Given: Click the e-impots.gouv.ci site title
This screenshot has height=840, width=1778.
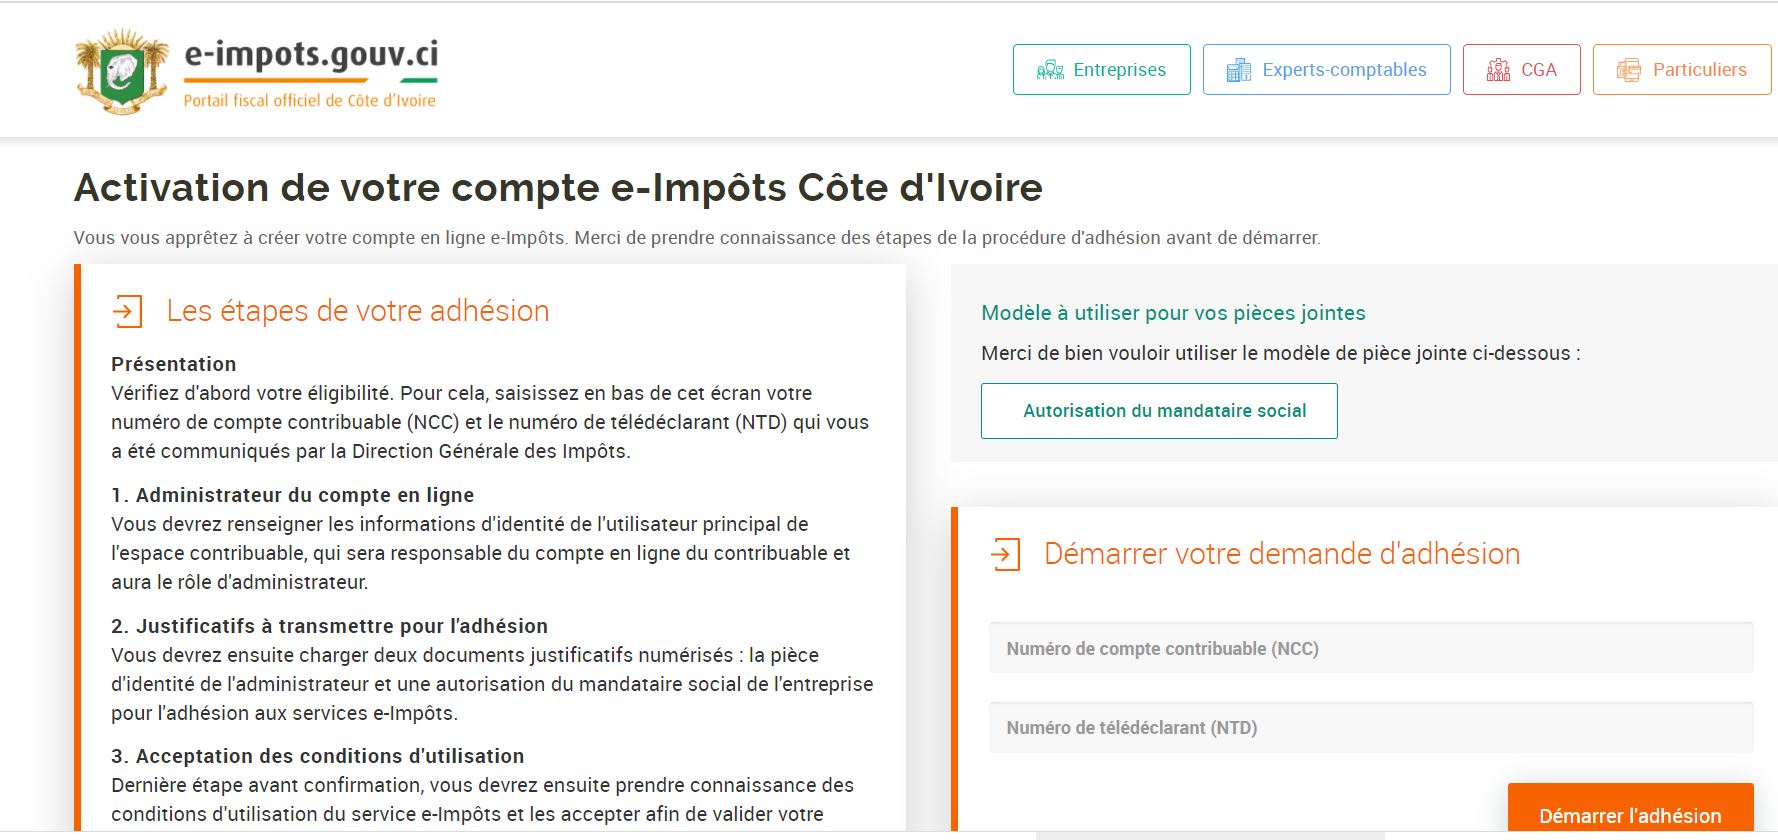Looking at the screenshot, I should click(x=311, y=55).
